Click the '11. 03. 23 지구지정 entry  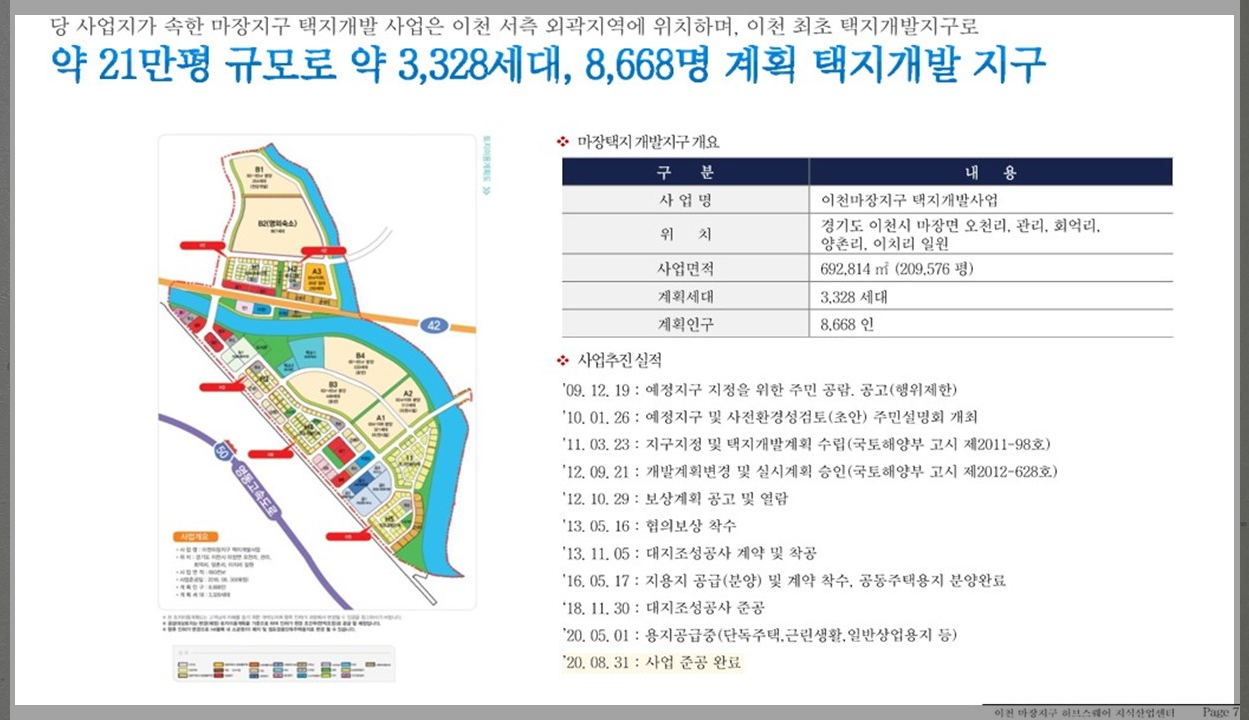[x=806, y=444]
